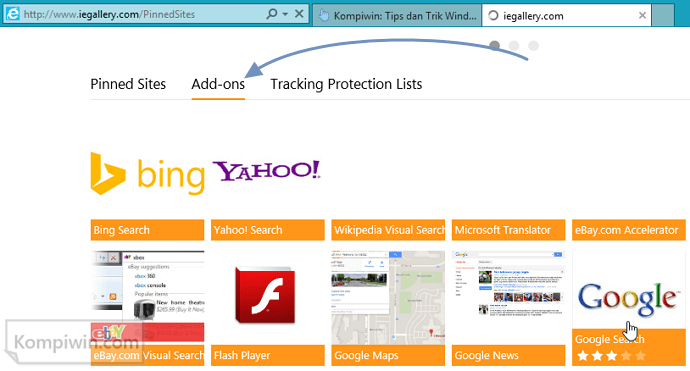Select the Add-ons section tab

tap(218, 84)
